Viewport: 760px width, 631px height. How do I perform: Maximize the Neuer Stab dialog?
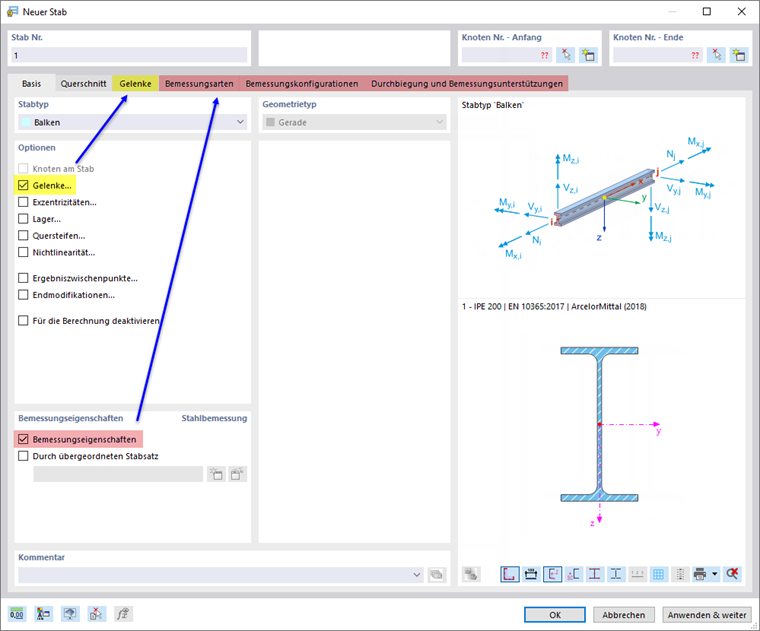[707, 11]
